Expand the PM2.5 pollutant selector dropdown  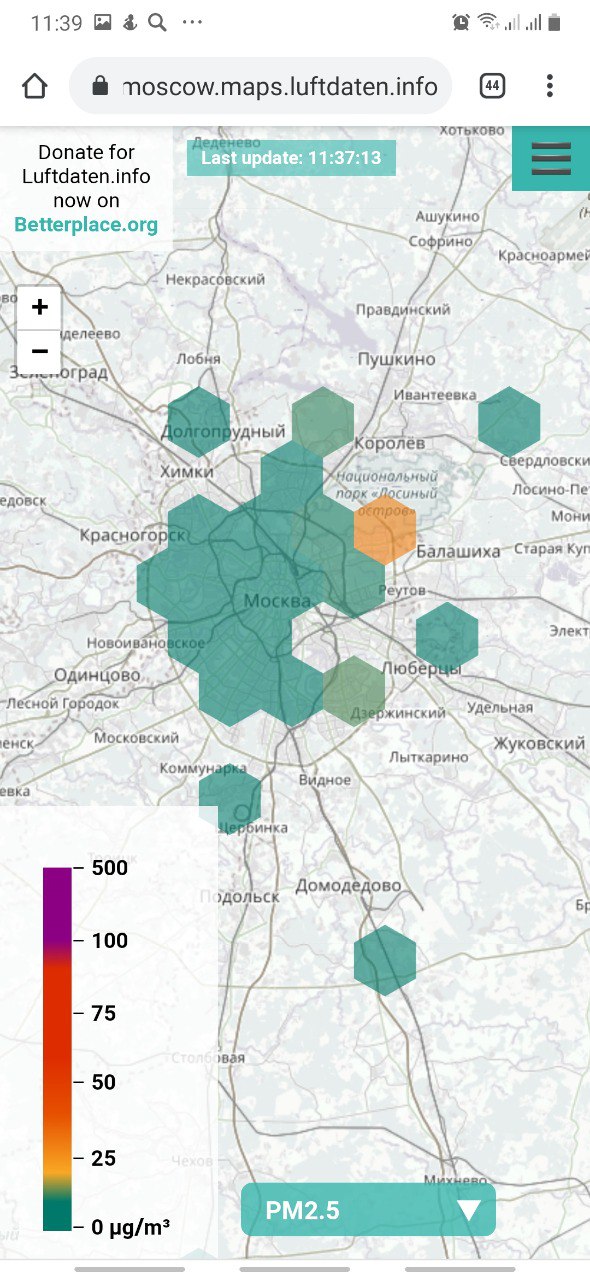tap(368, 1210)
